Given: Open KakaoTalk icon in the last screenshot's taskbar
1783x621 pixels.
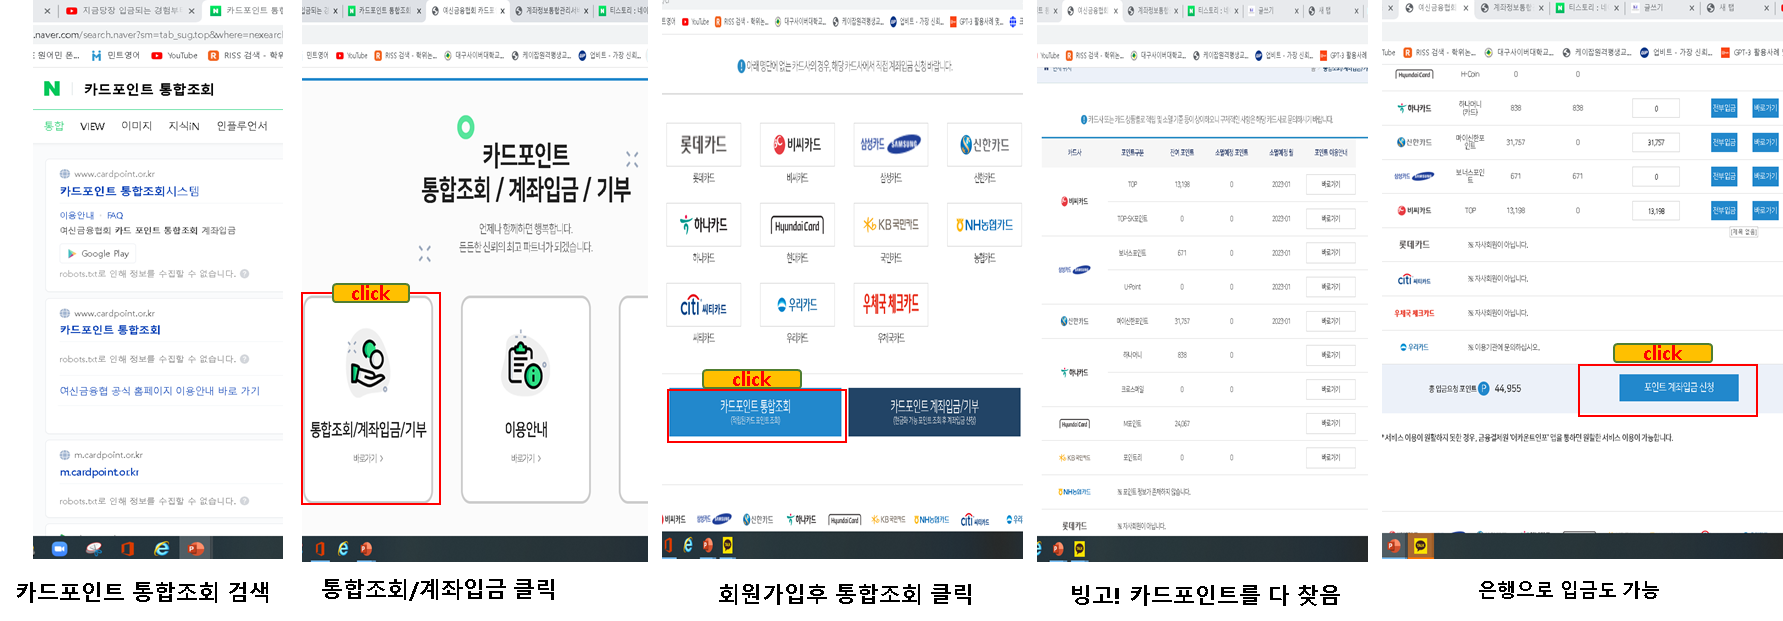Looking at the screenshot, I should (1421, 545).
